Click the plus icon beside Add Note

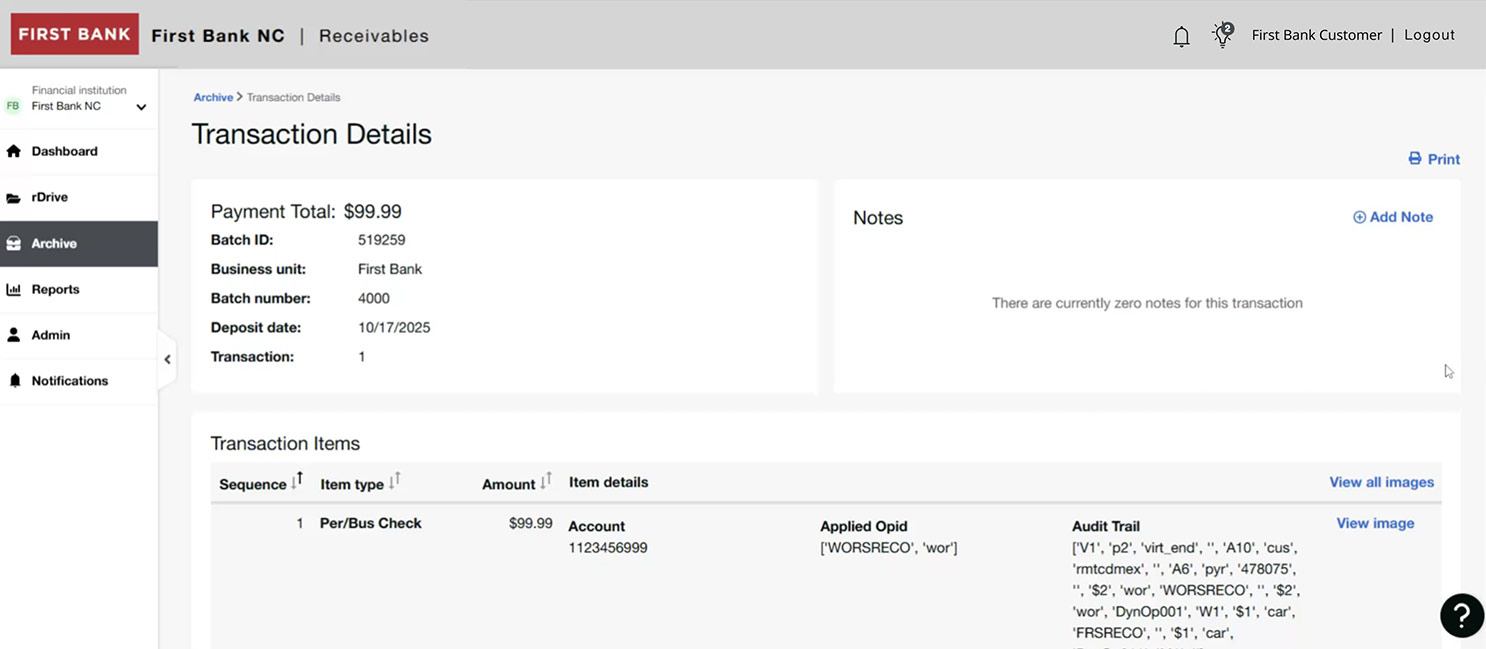1359,217
